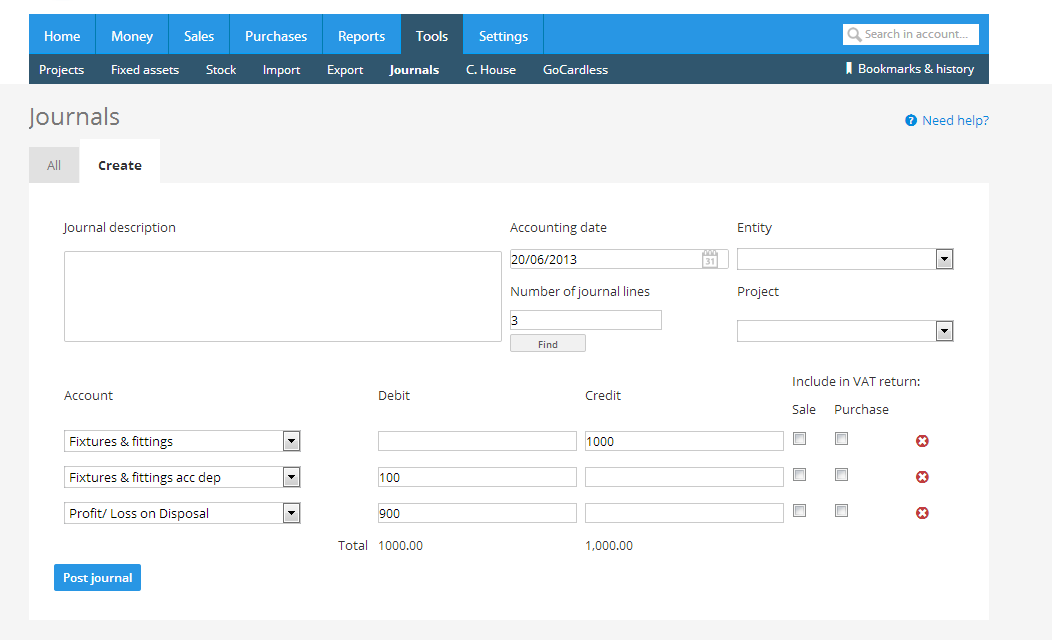1052x640 pixels.
Task: Remove the Profit/ Loss on Disposal line
Action: 923,513
